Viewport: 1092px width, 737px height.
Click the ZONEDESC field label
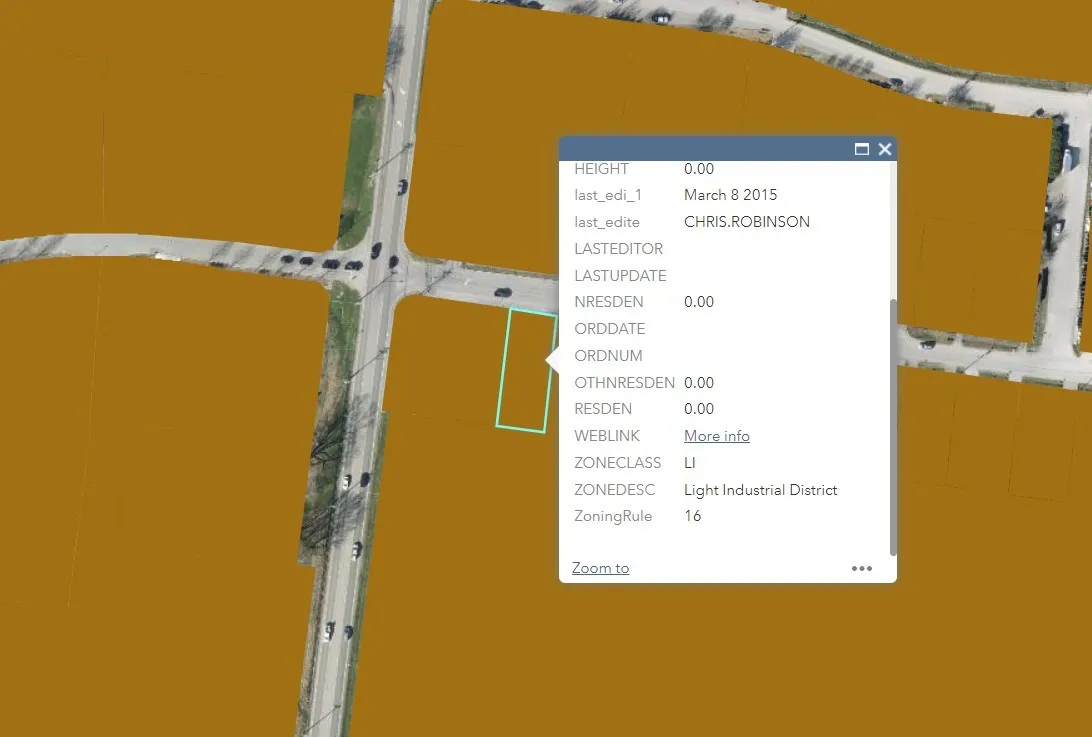point(614,490)
